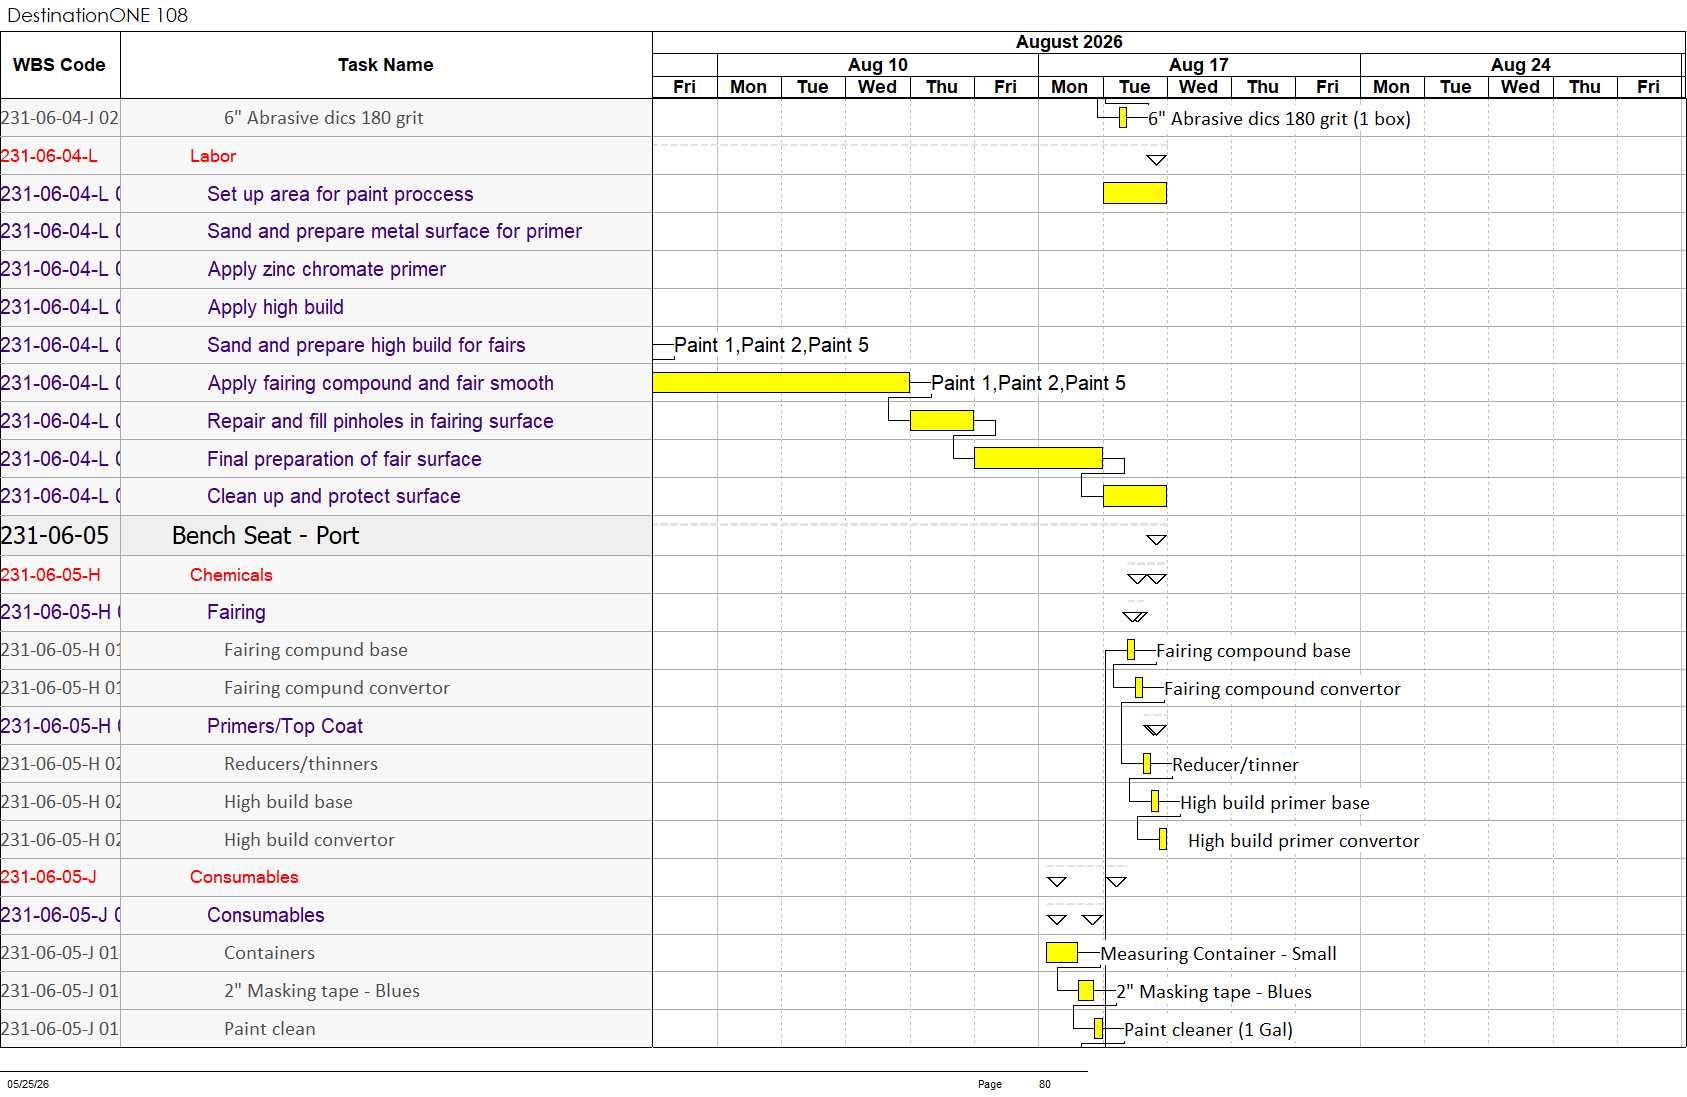Select Sand and prepare metal surface for primer
This screenshot has height=1097, width=1687.
pyautogui.click(x=394, y=231)
